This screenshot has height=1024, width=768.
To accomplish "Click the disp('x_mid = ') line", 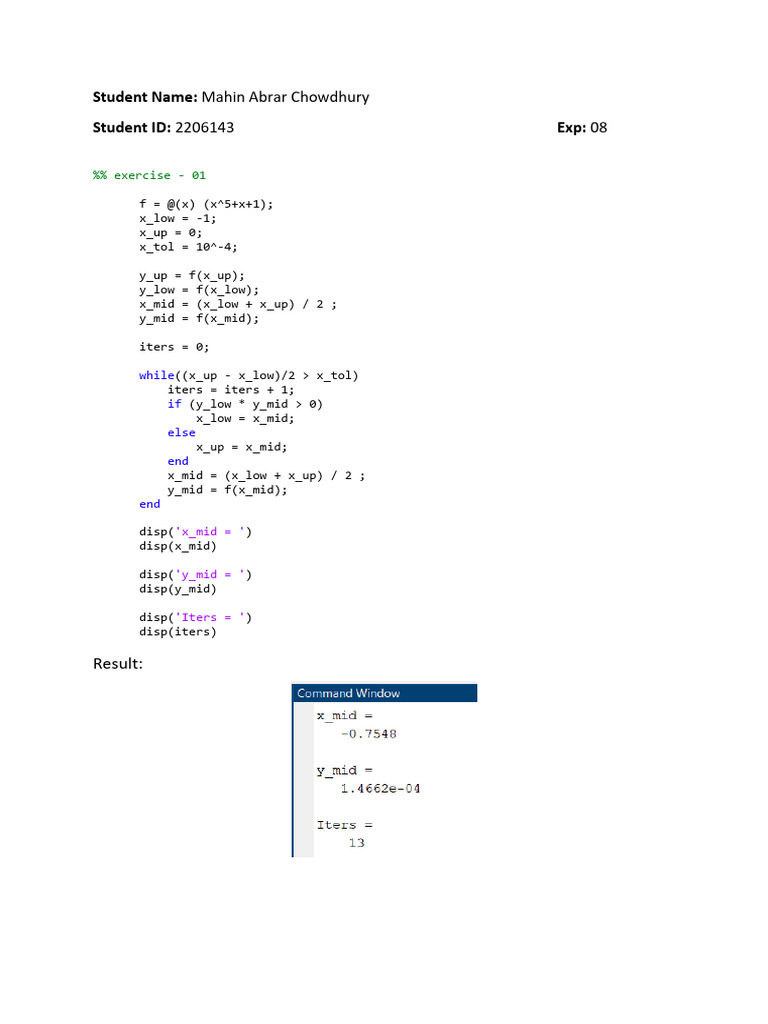I will pyautogui.click(x=195, y=532).
